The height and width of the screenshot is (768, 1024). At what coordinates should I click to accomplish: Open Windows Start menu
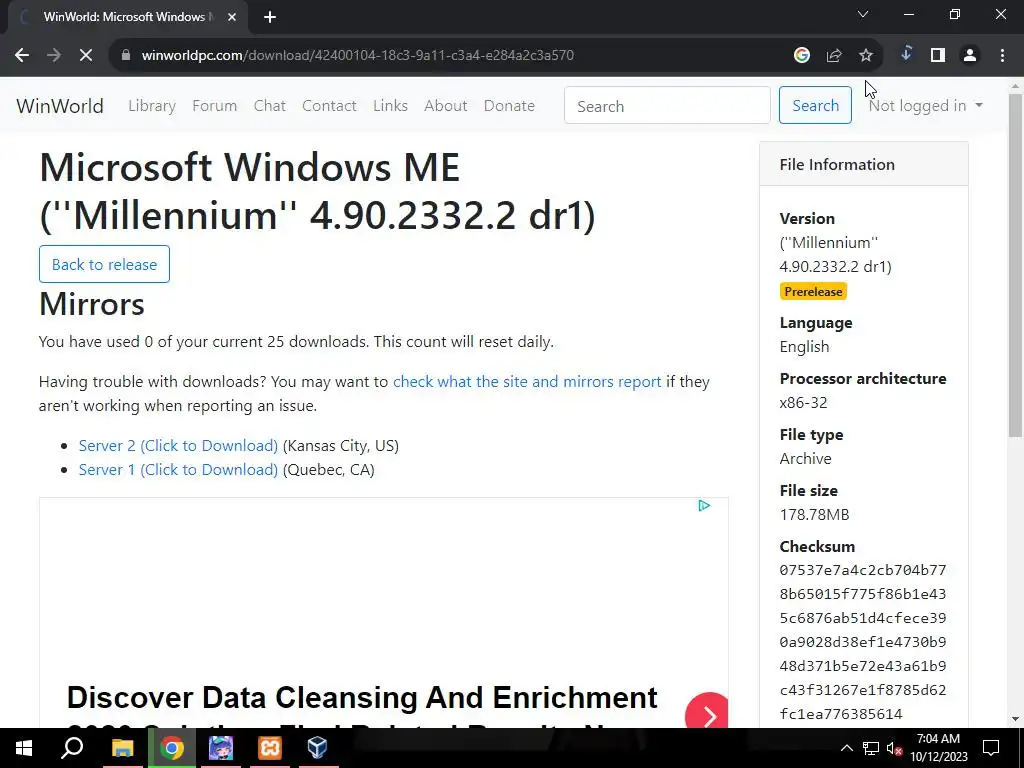(x=24, y=748)
